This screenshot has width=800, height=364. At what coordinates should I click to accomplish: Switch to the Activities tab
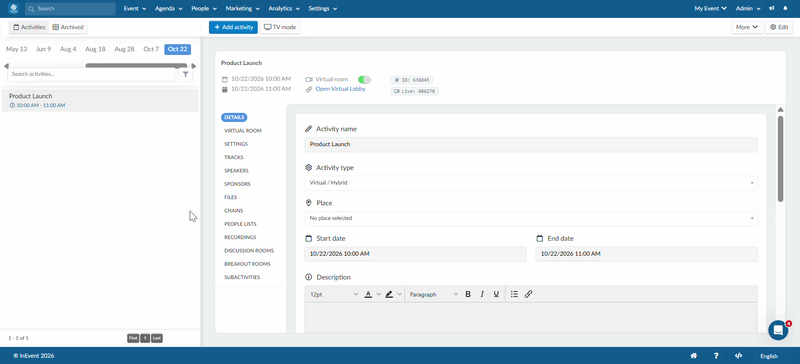click(x=29, y=27)
